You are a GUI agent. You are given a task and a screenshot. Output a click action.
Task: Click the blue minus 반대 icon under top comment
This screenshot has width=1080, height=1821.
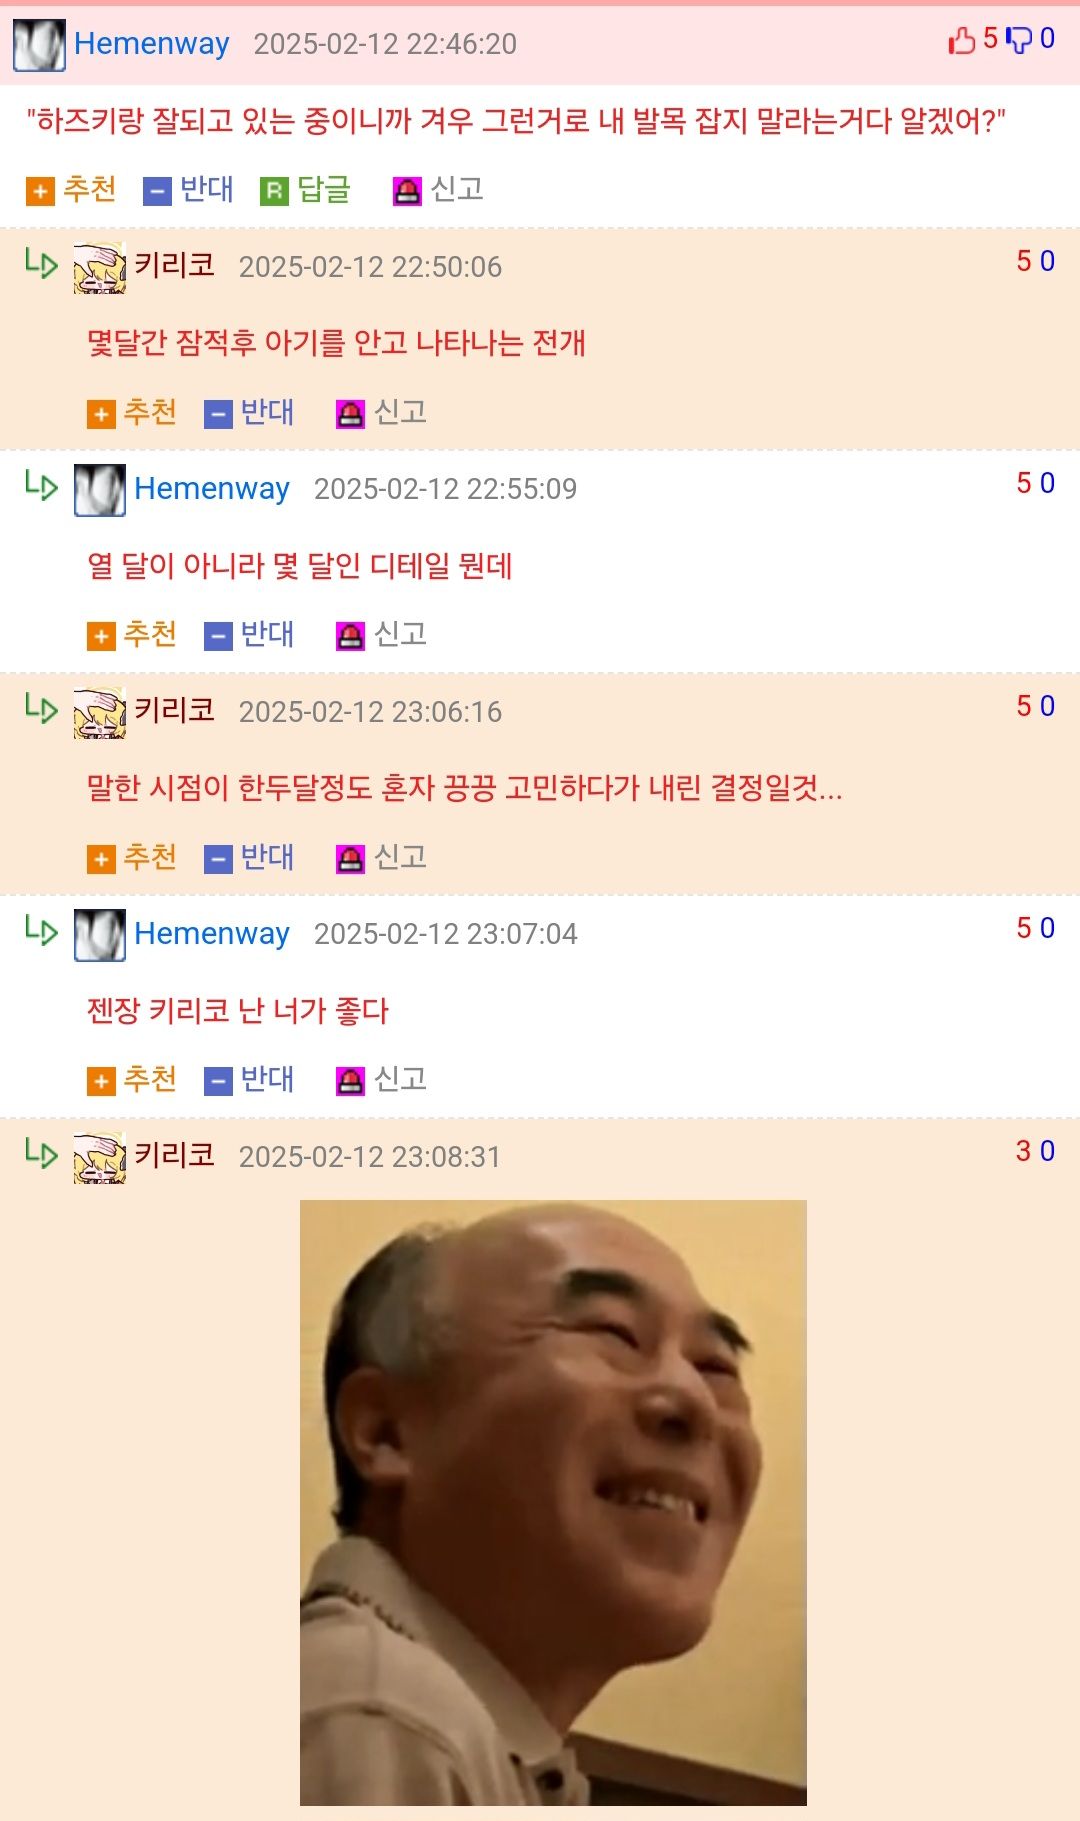tap(157, 191)
